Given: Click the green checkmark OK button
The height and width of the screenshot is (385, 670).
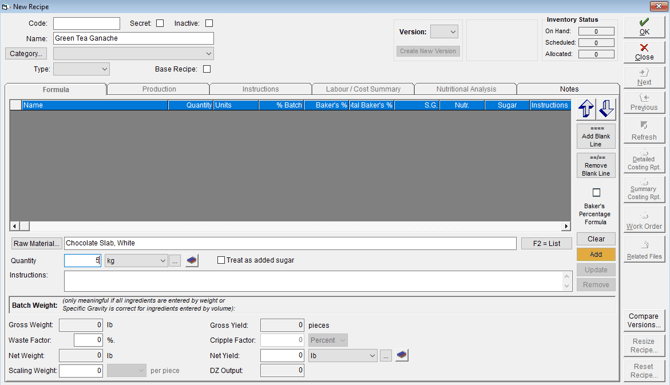Looking at the screenshot, I should pyautogui.click(x=644, y=27).
